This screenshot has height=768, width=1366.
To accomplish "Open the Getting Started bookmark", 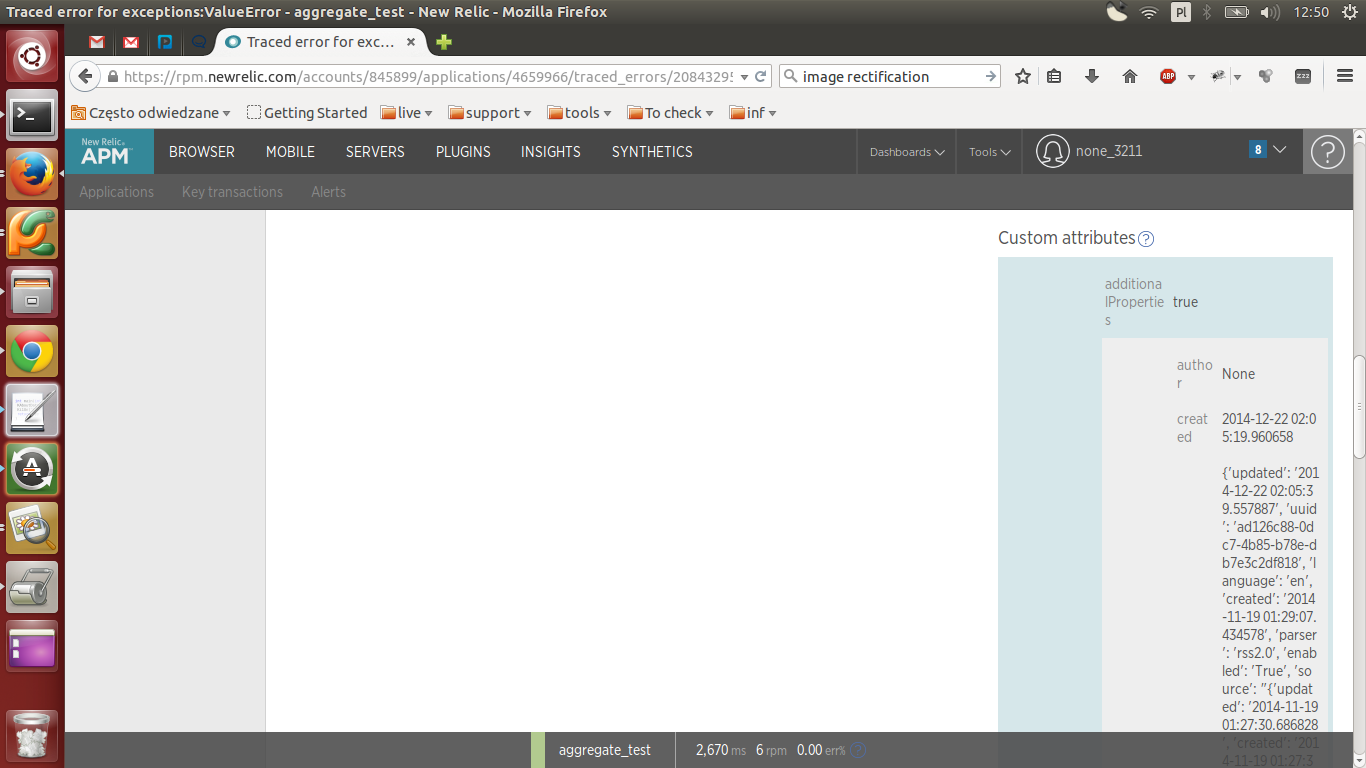I will 307,113.
